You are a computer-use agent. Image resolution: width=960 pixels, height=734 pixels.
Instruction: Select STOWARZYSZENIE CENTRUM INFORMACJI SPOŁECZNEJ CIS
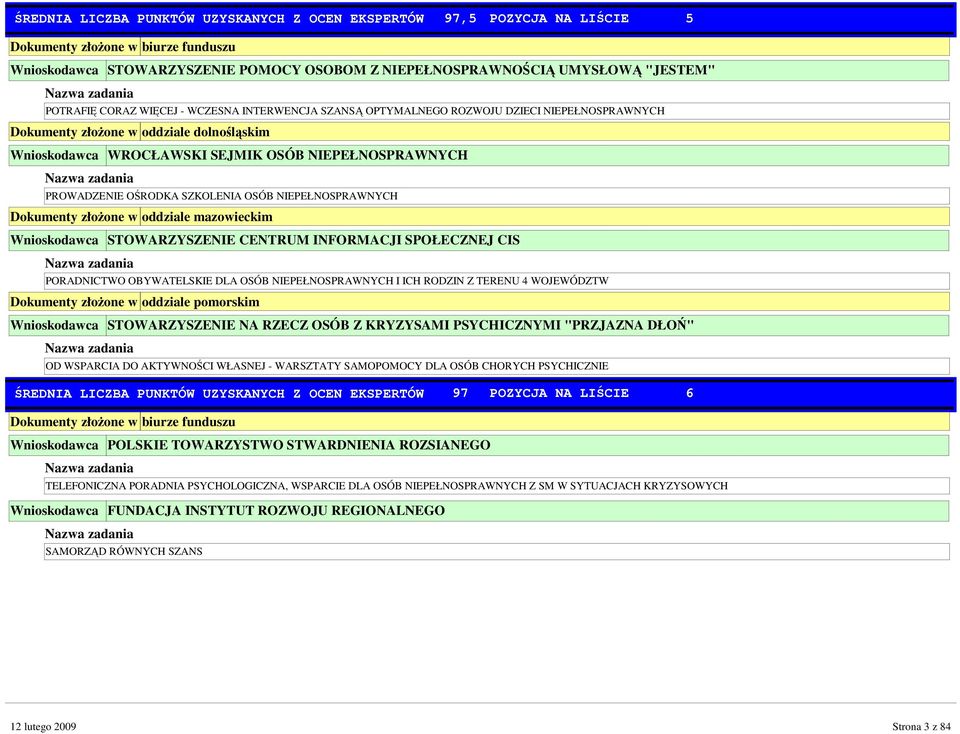click(313, 241)
